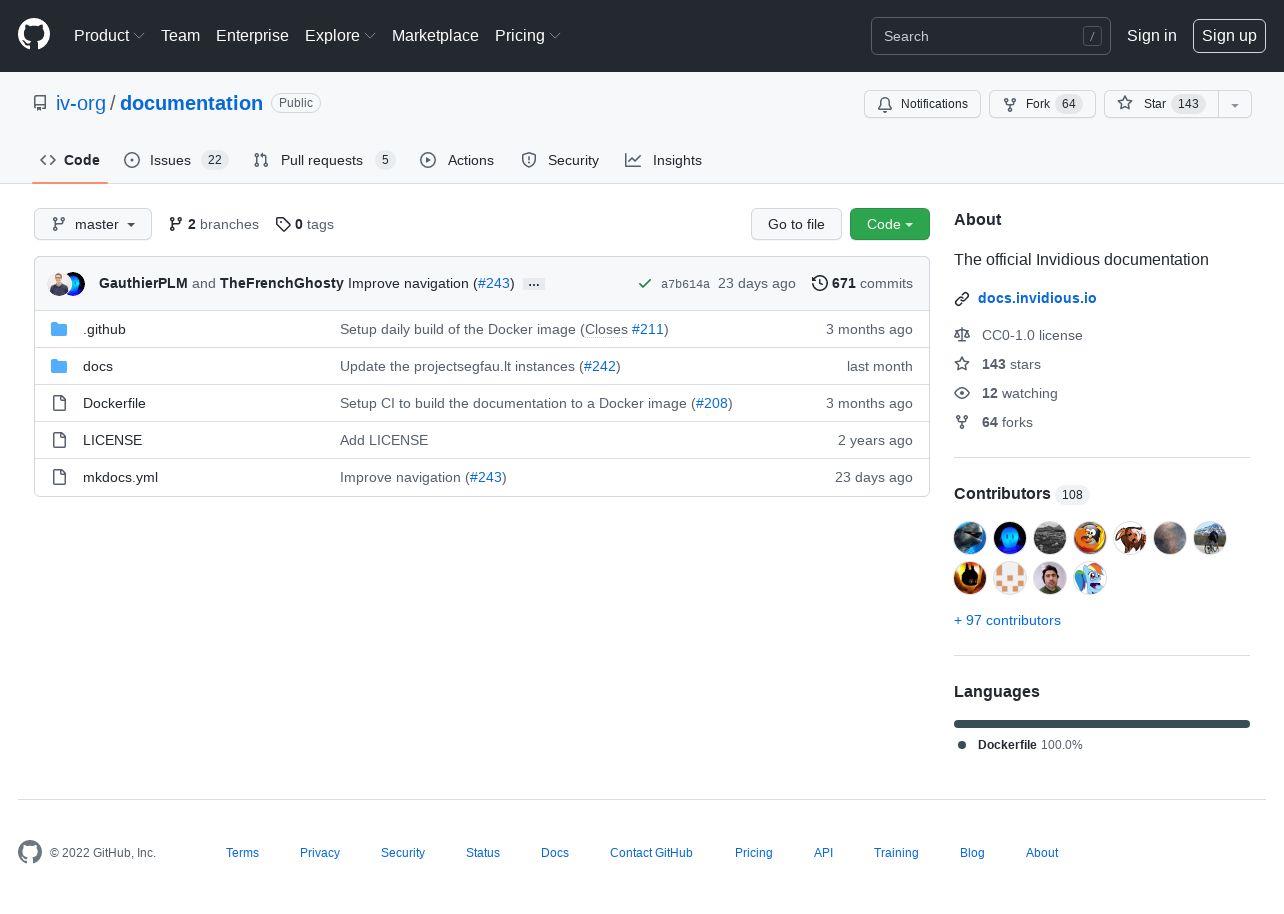
Task: Open the master branch selector
Action: [x=93, y=224]
